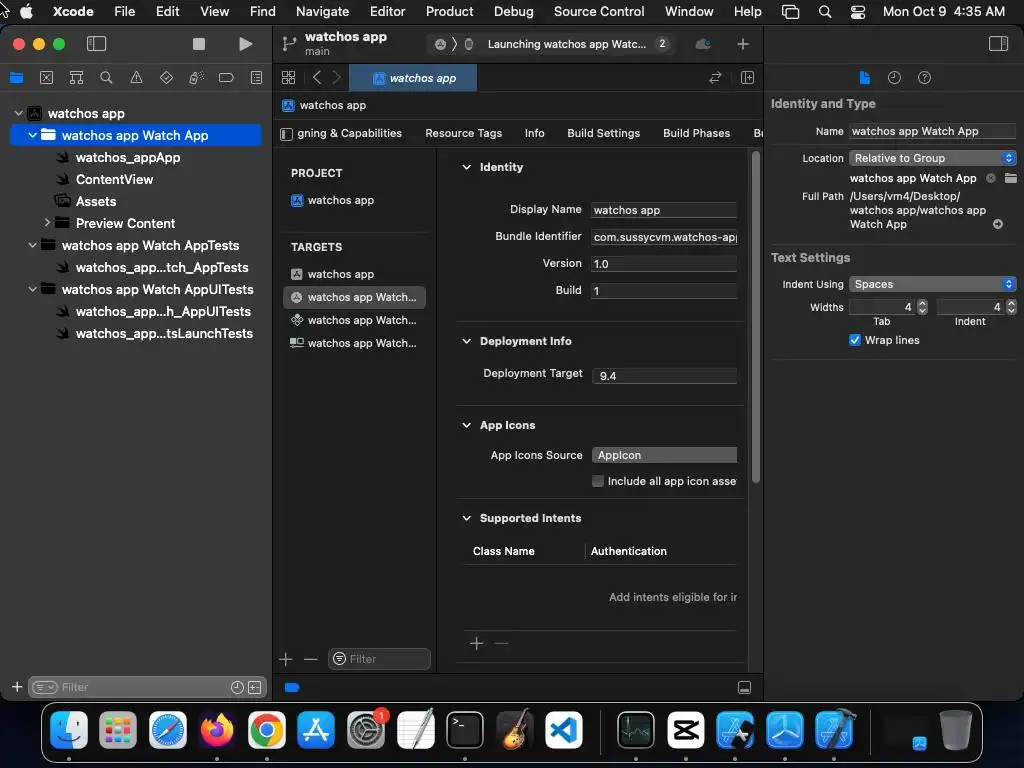Choose file location folder icon in inspector
Screen dimensions: 1024x768
[1010, 178]
